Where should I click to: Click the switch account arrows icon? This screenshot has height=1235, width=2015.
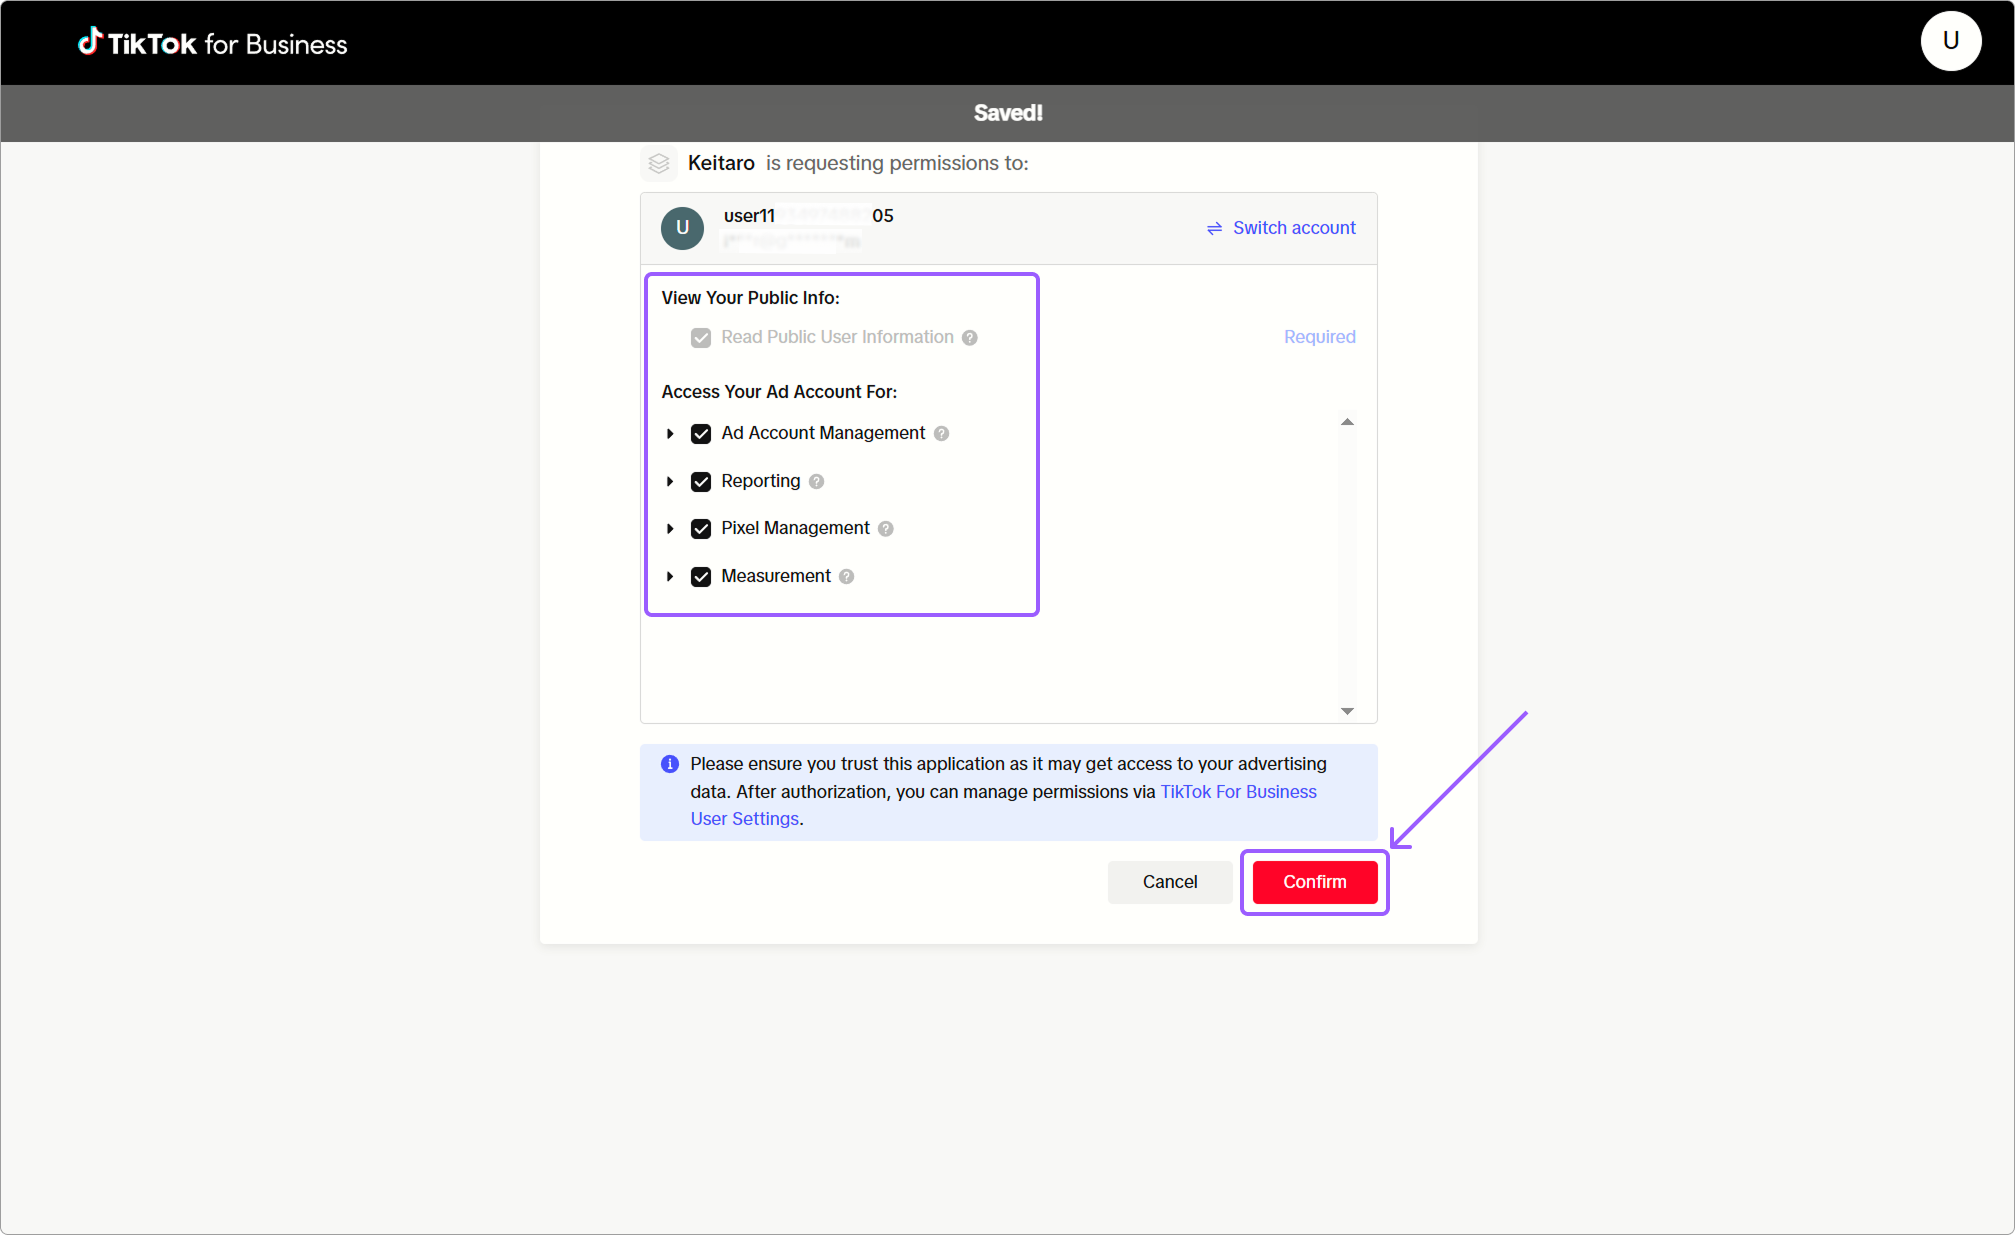point(1214,229)
